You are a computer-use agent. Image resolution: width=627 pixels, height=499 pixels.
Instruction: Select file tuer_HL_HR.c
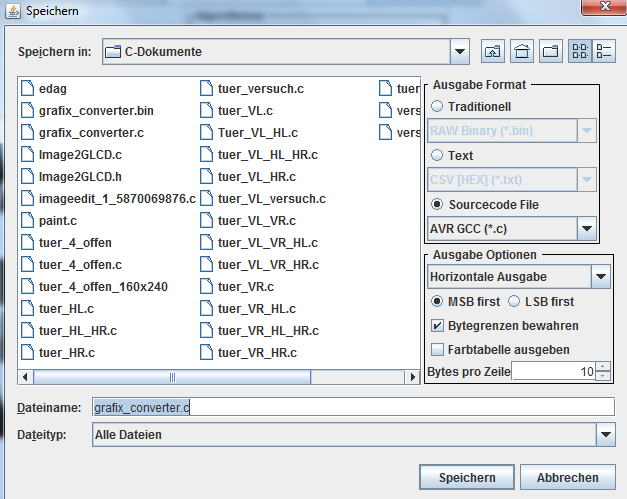point(69,330)
